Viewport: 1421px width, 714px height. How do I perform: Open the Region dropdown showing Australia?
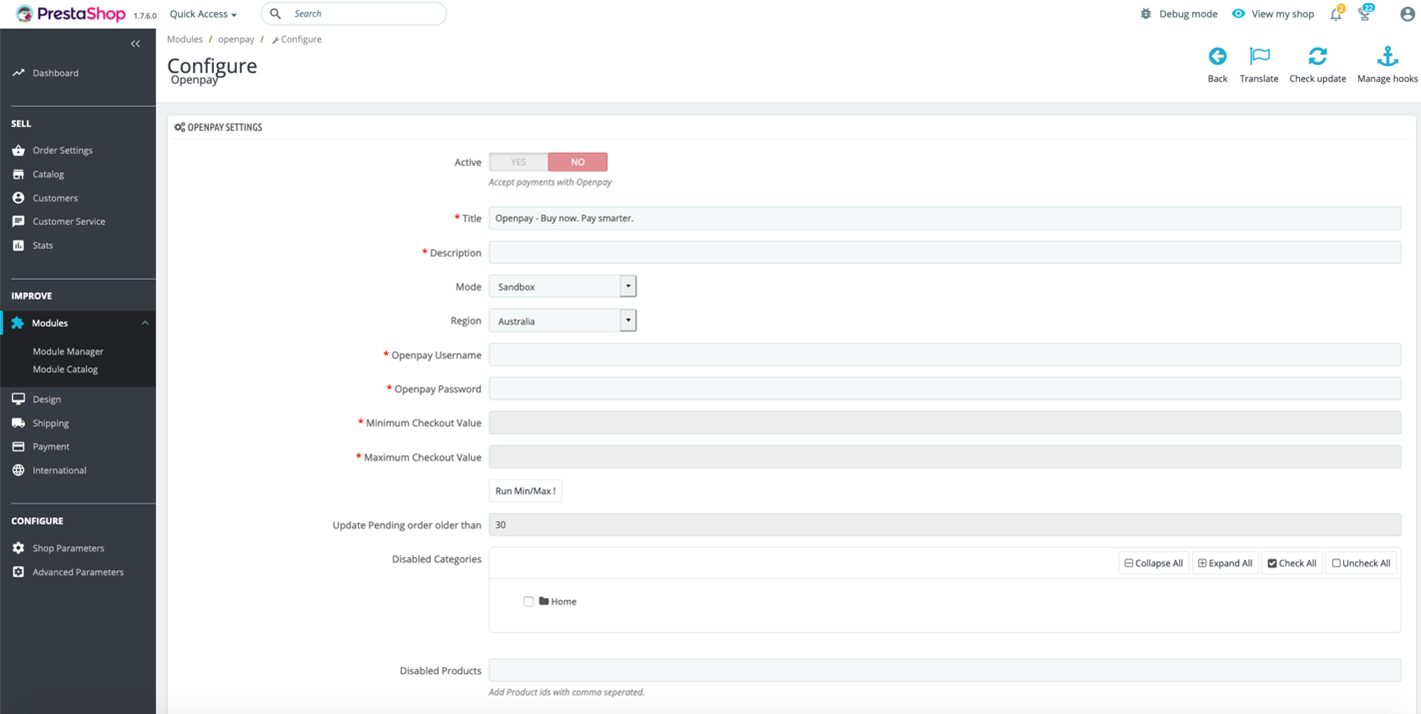[x=562, y=321]
